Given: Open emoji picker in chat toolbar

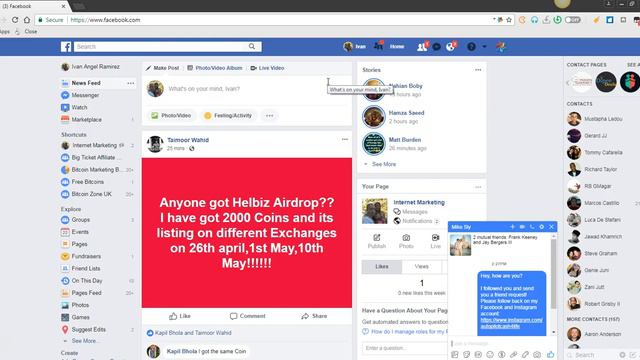Looking at the screenshot, I should (x=490, y=354).
